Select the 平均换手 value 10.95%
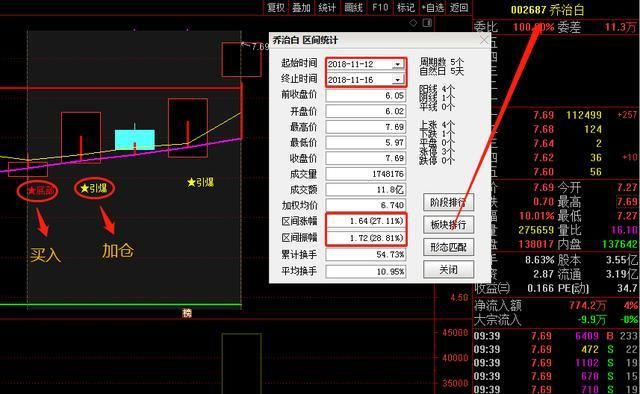Viewport: 640px width, 394px height. click(x=366, y=272)
